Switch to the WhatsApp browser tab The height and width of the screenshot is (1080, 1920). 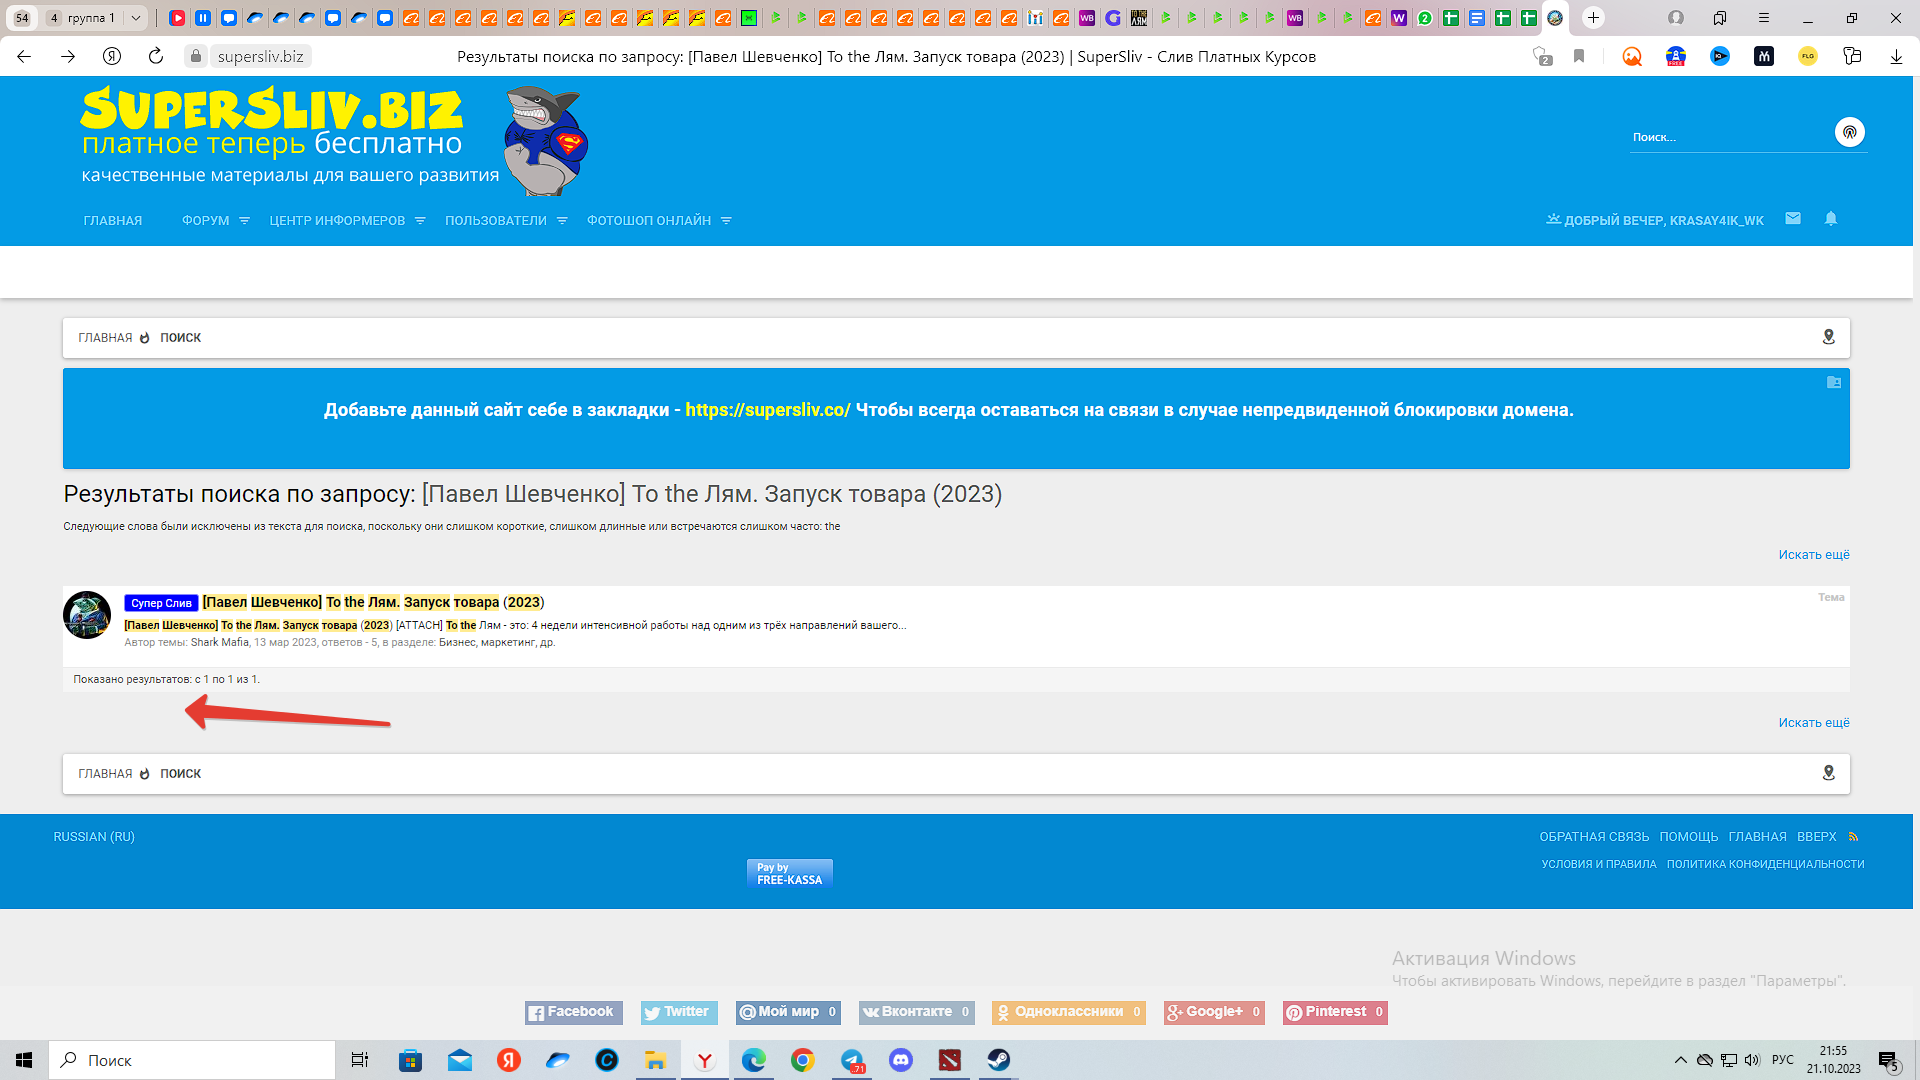pos(1425,18)
